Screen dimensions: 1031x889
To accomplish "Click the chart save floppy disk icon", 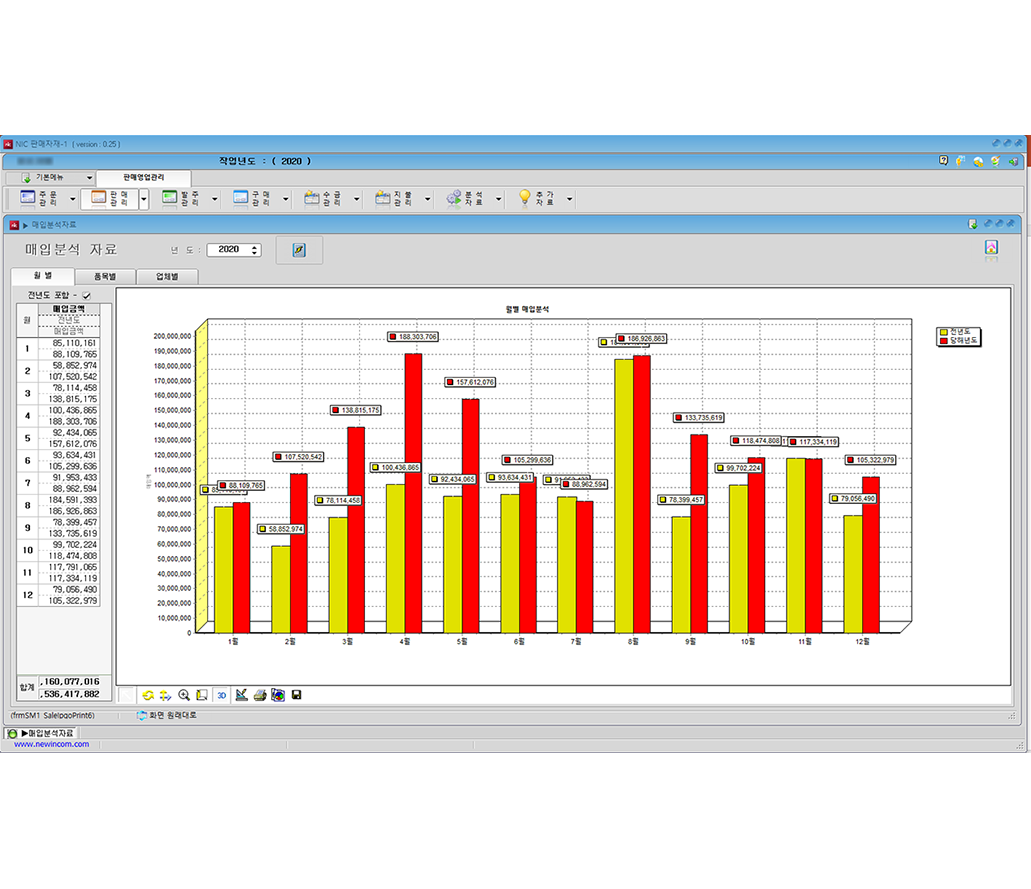I will coord(296,695).
